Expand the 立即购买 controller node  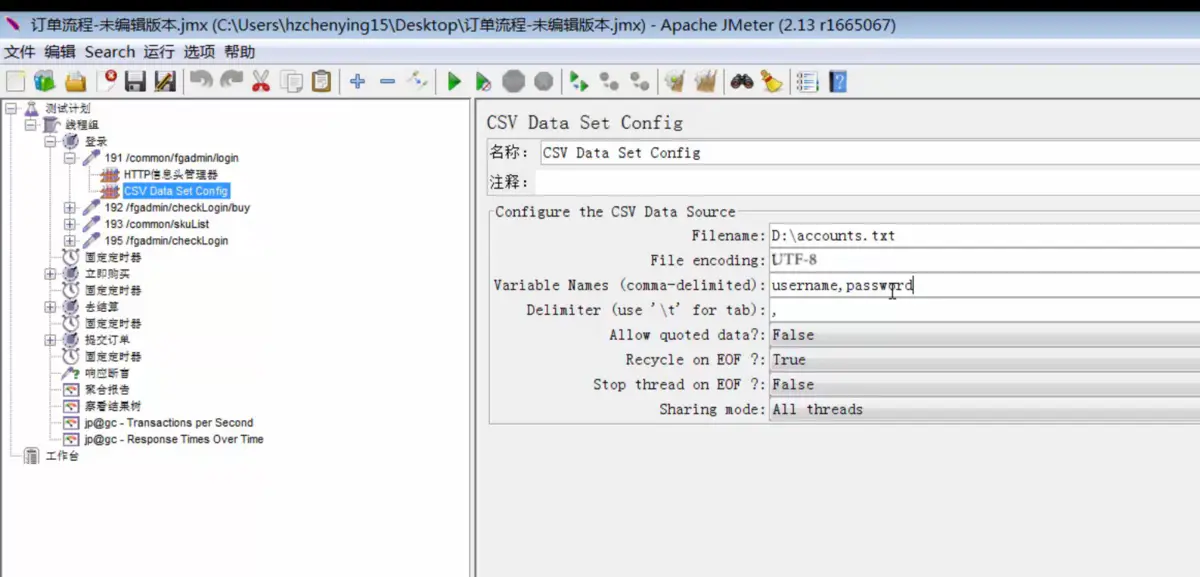(x=51, y=274)
